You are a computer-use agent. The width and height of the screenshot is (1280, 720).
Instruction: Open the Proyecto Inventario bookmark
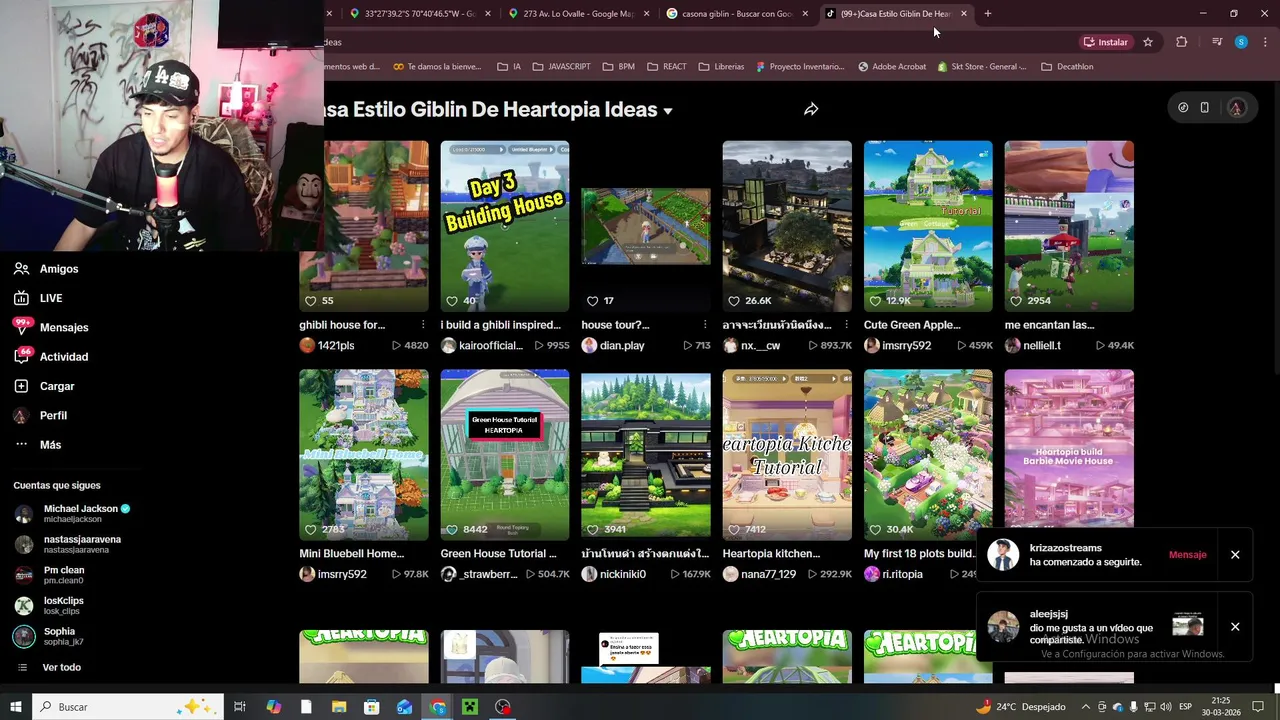[800, 67]
